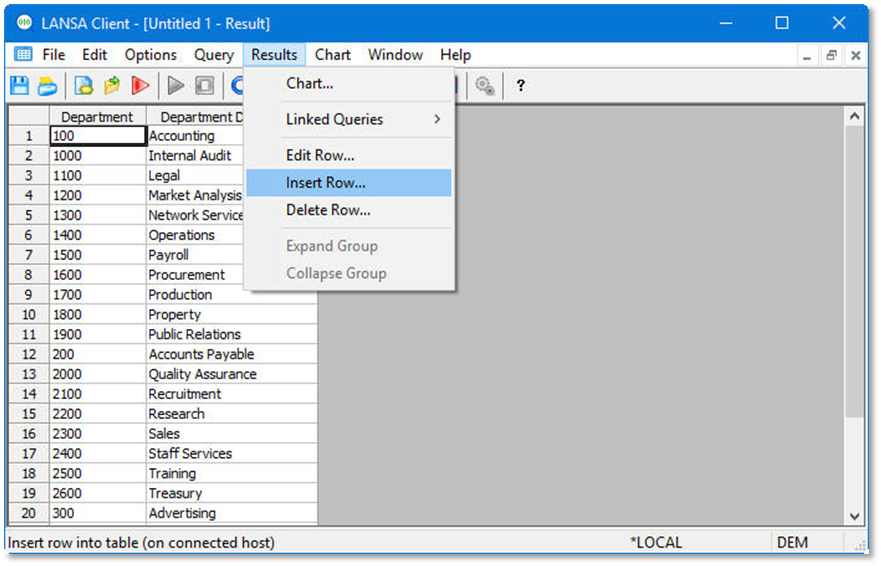Click the grid document icon beside File menu
The width and height of the screenshot is (881, 566).
[23, 55]
